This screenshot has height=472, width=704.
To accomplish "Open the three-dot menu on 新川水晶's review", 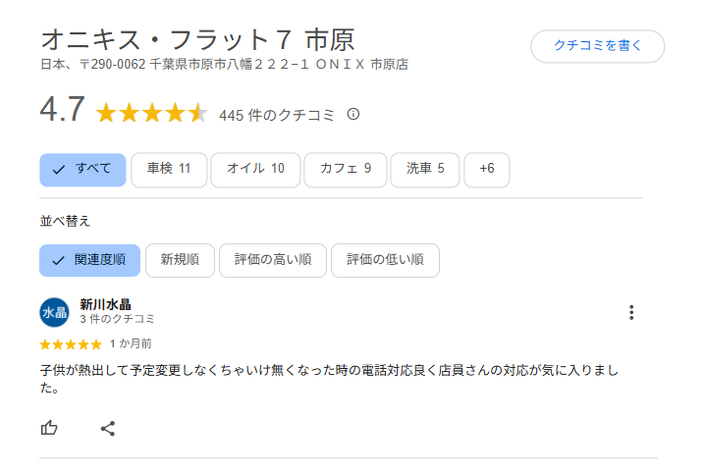I will pyautogui.click(x=631, y=313).
